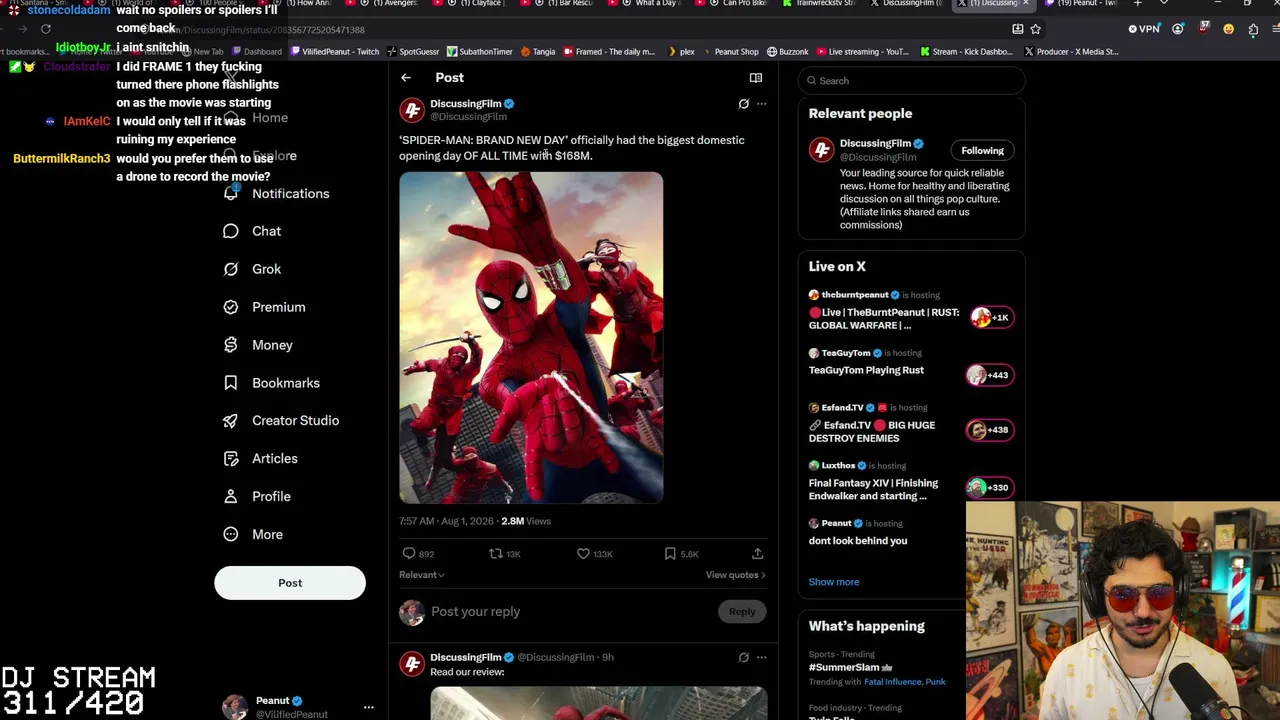The image size is (1280, 720).
Task: Go back using the Post header arrow
Action: [406, 78]
